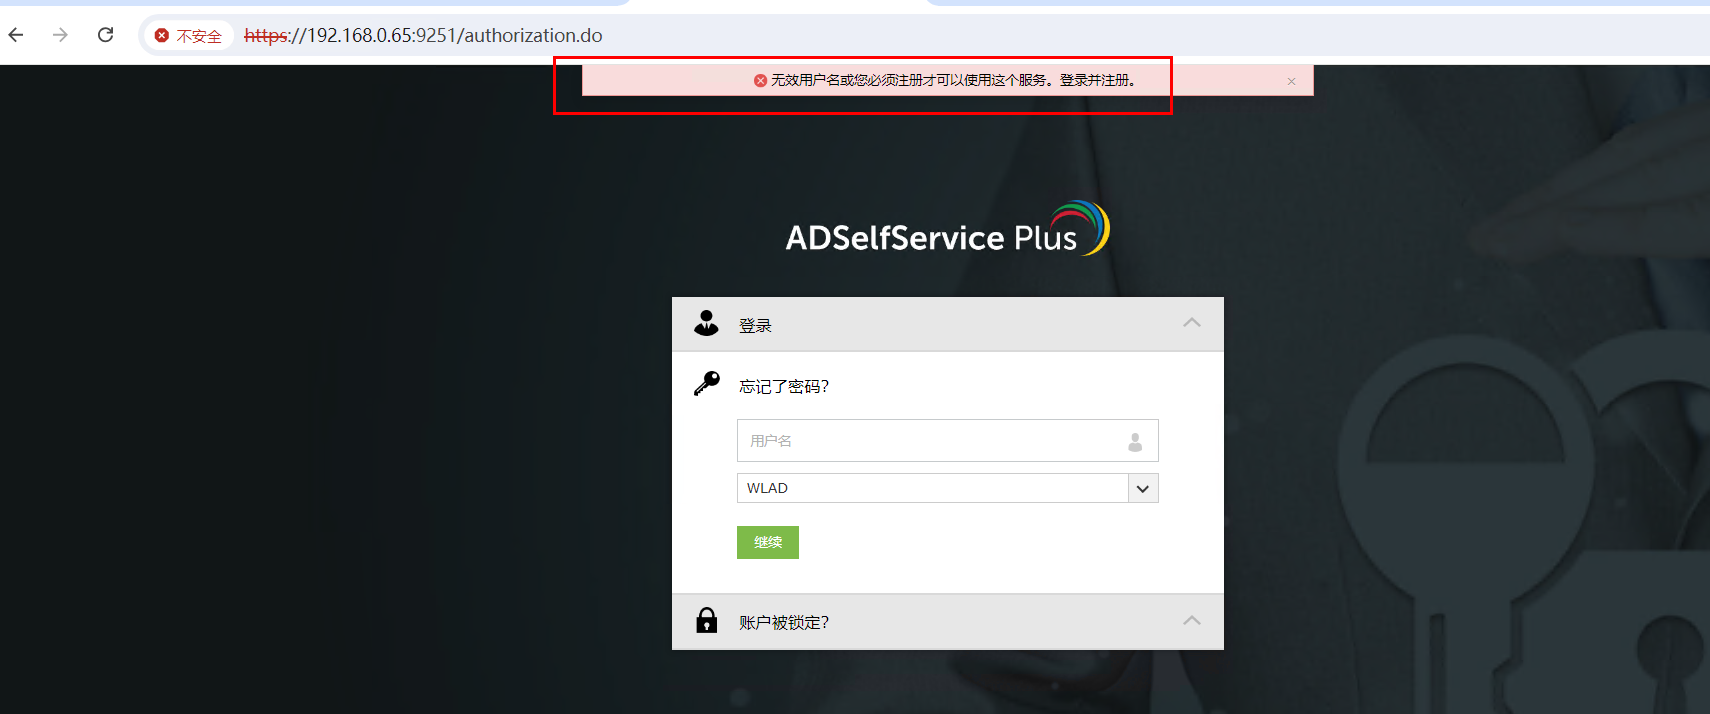Expand the 账户被锁定 panel chevron

click(x=1191, y=620)
